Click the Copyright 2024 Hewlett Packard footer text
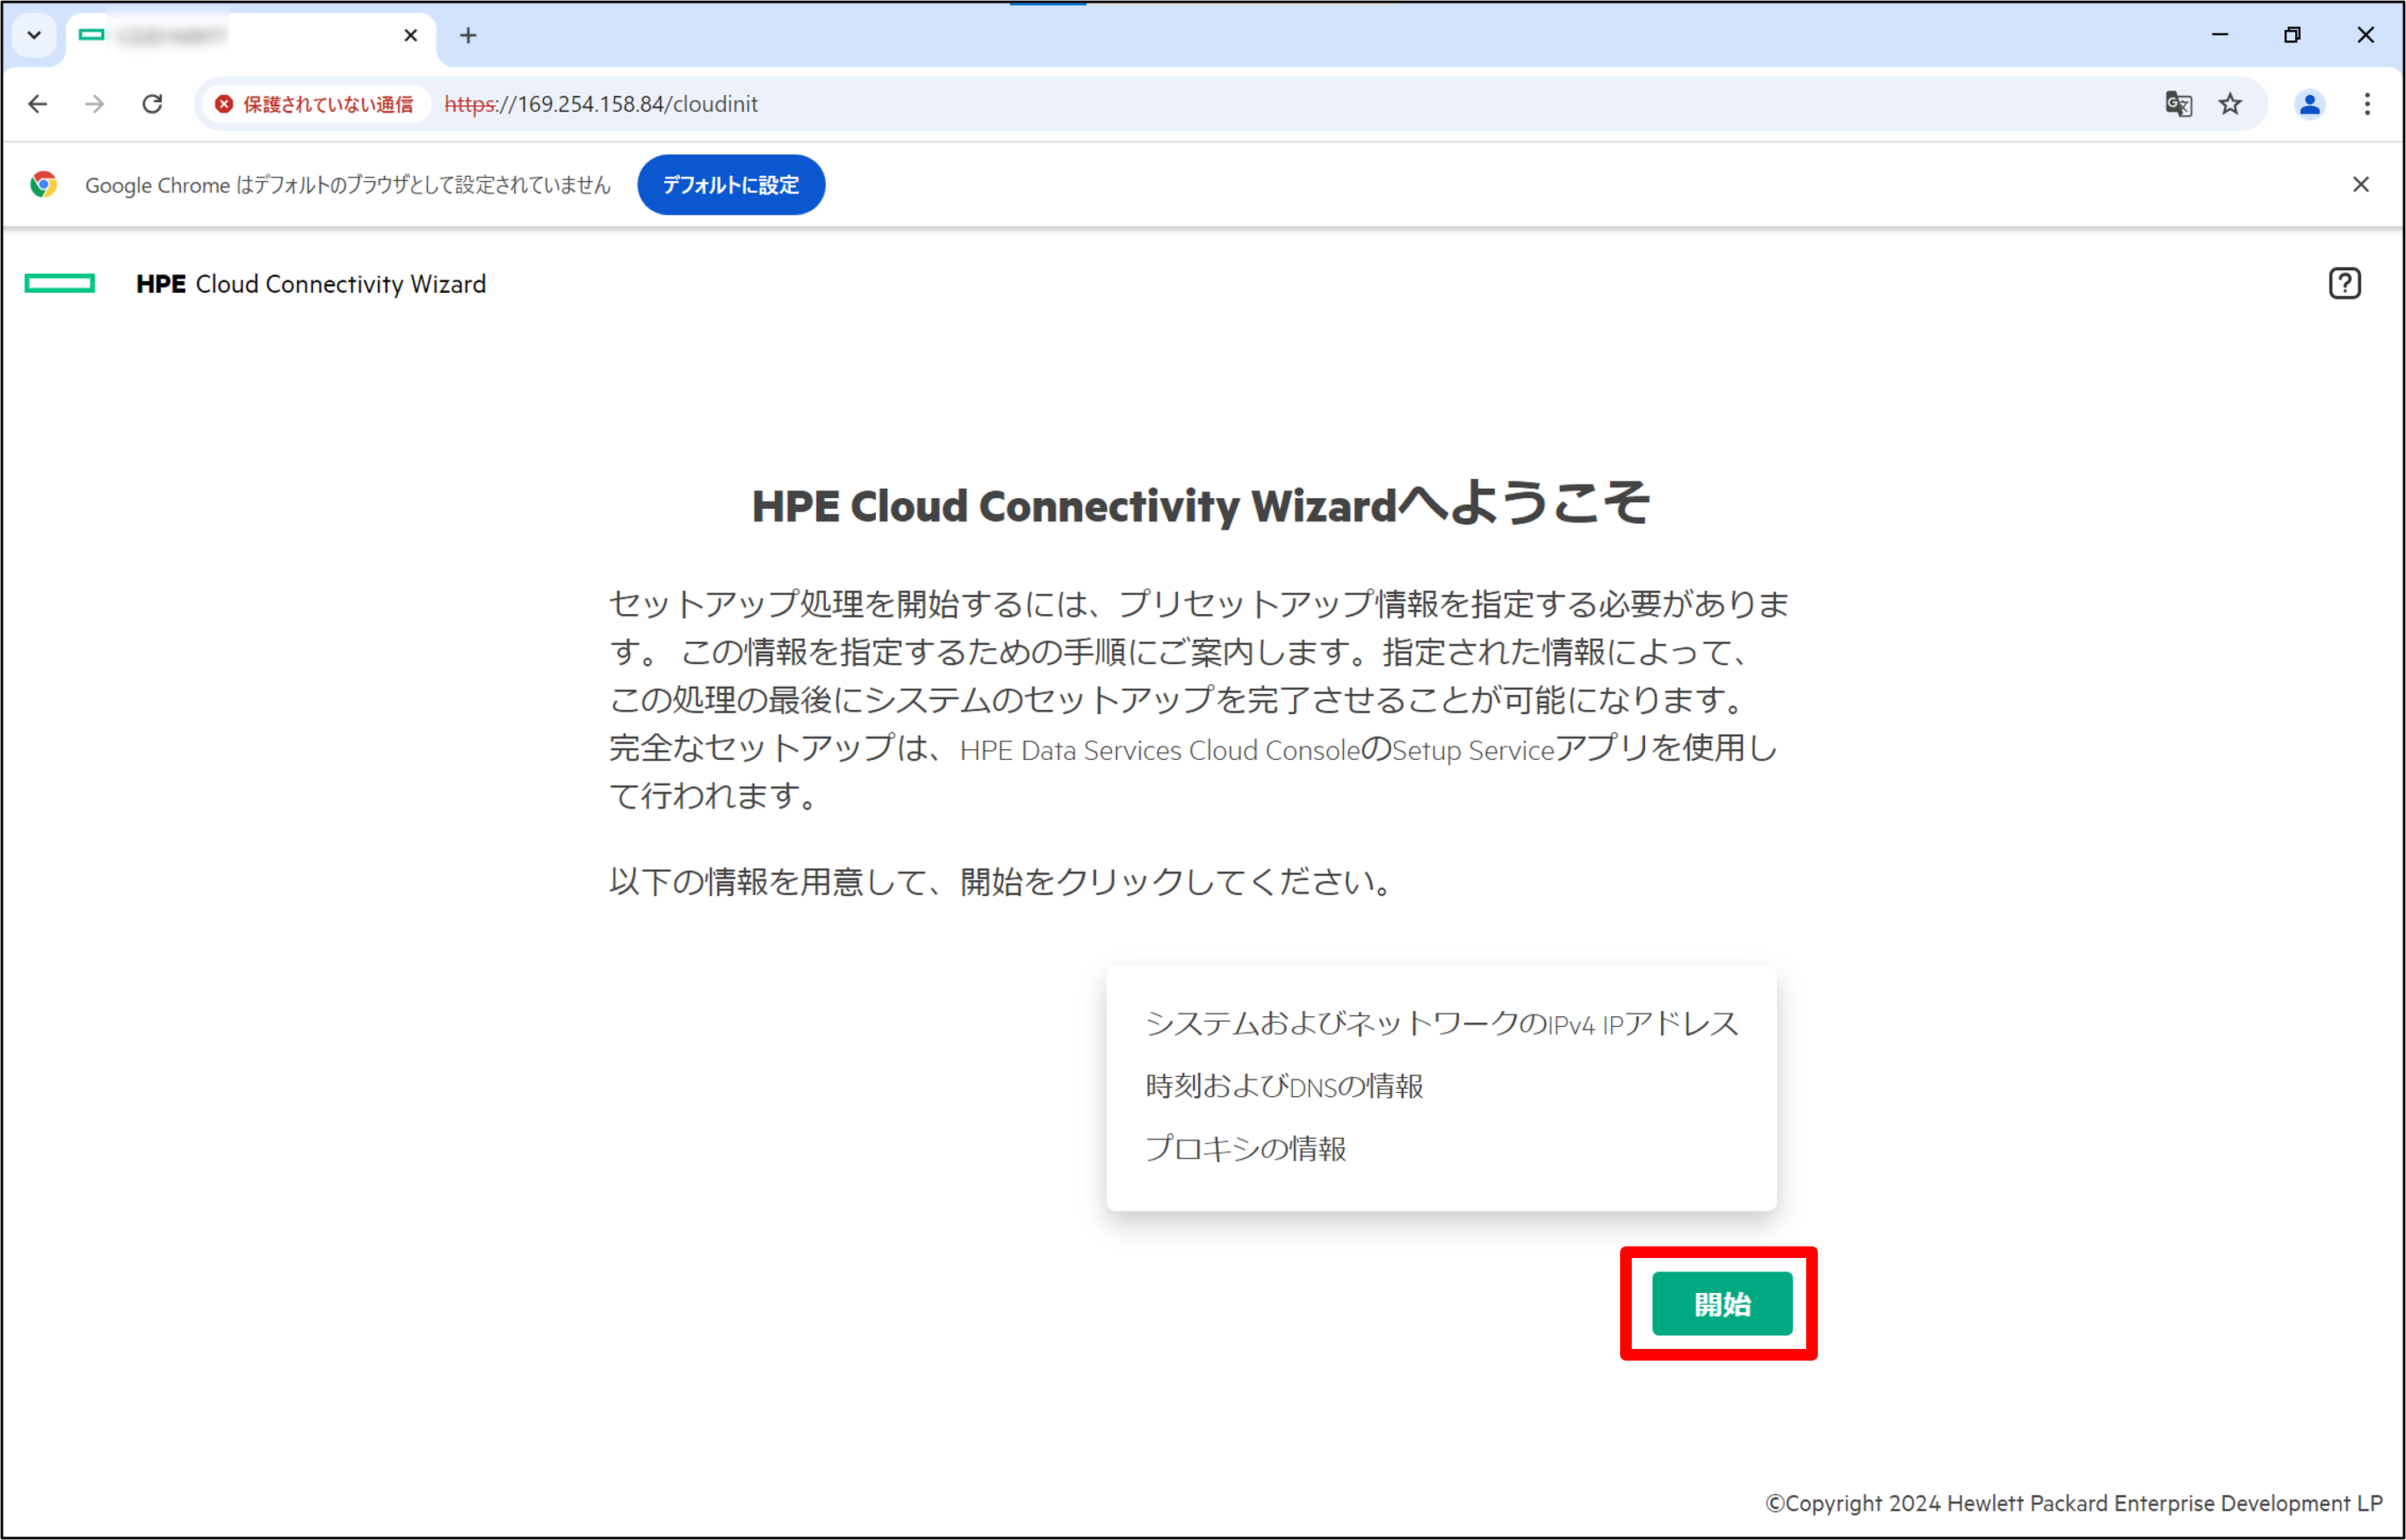 (x=2073, y=1503)
